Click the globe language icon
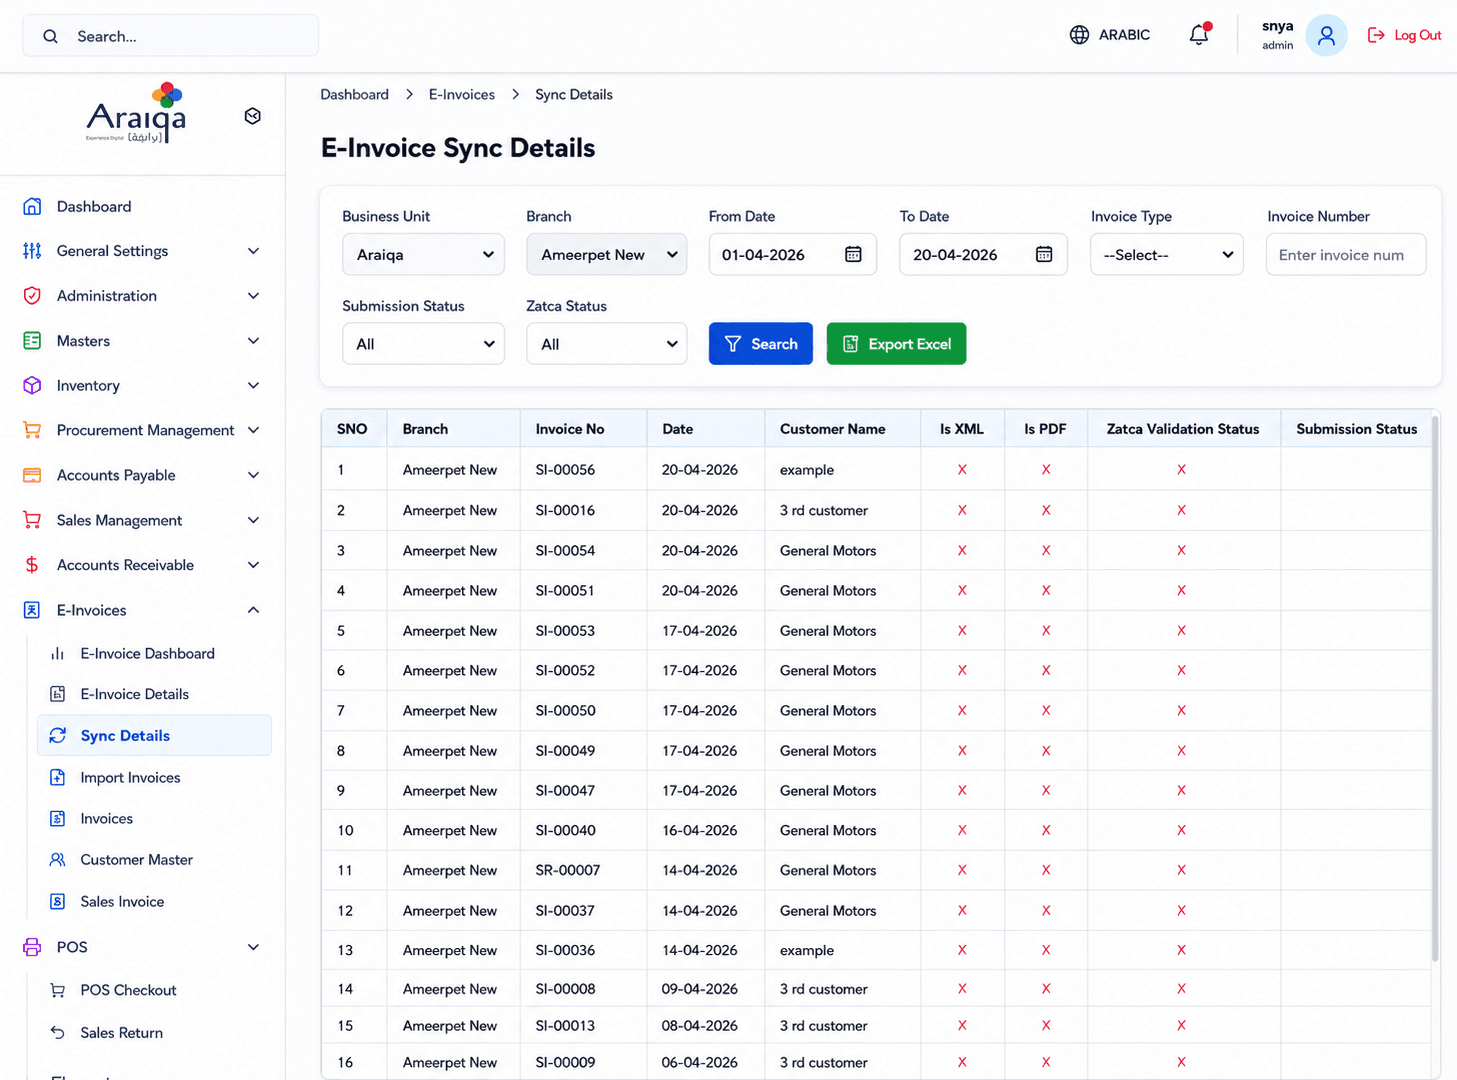The image size is (1457, 1080). pyautogui.click(x=1079, y=35)
